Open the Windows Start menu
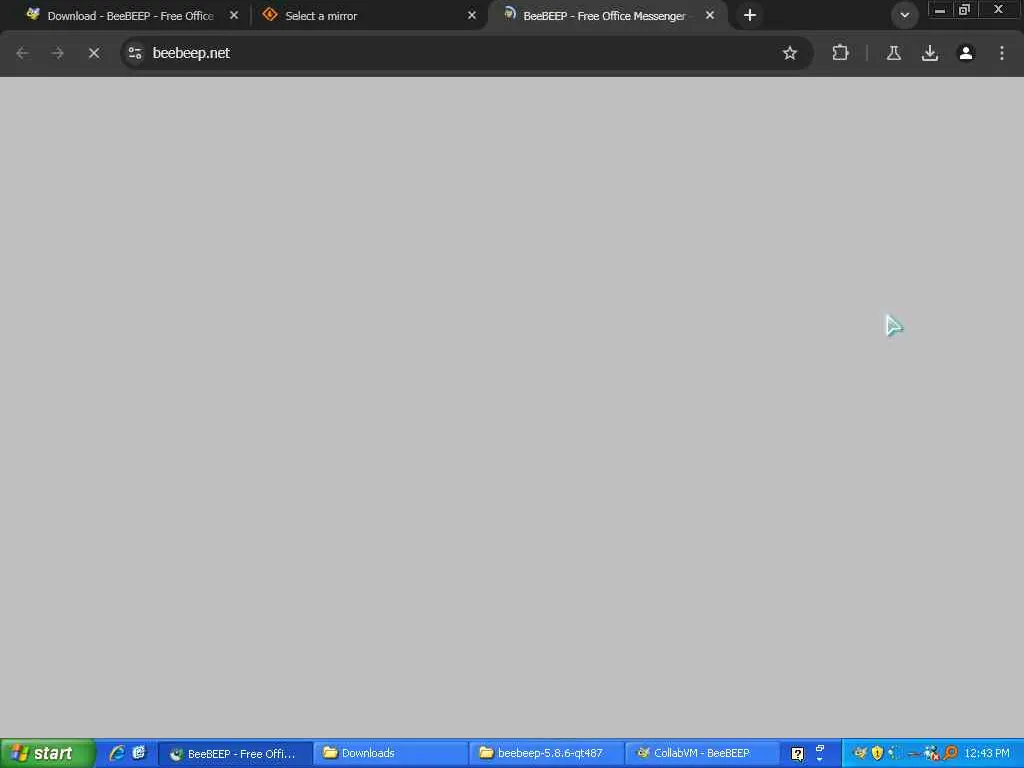 [x=47, y=754]
